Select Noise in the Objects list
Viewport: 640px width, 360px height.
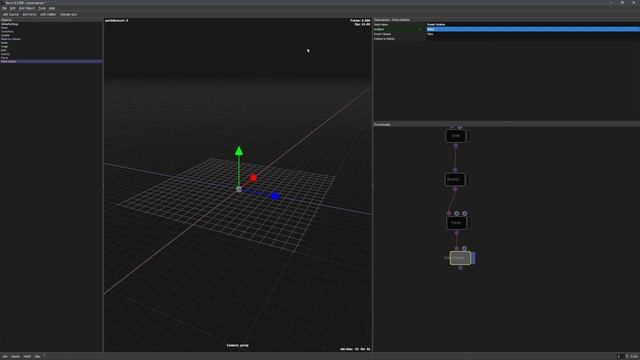click(x=51, y=42)
